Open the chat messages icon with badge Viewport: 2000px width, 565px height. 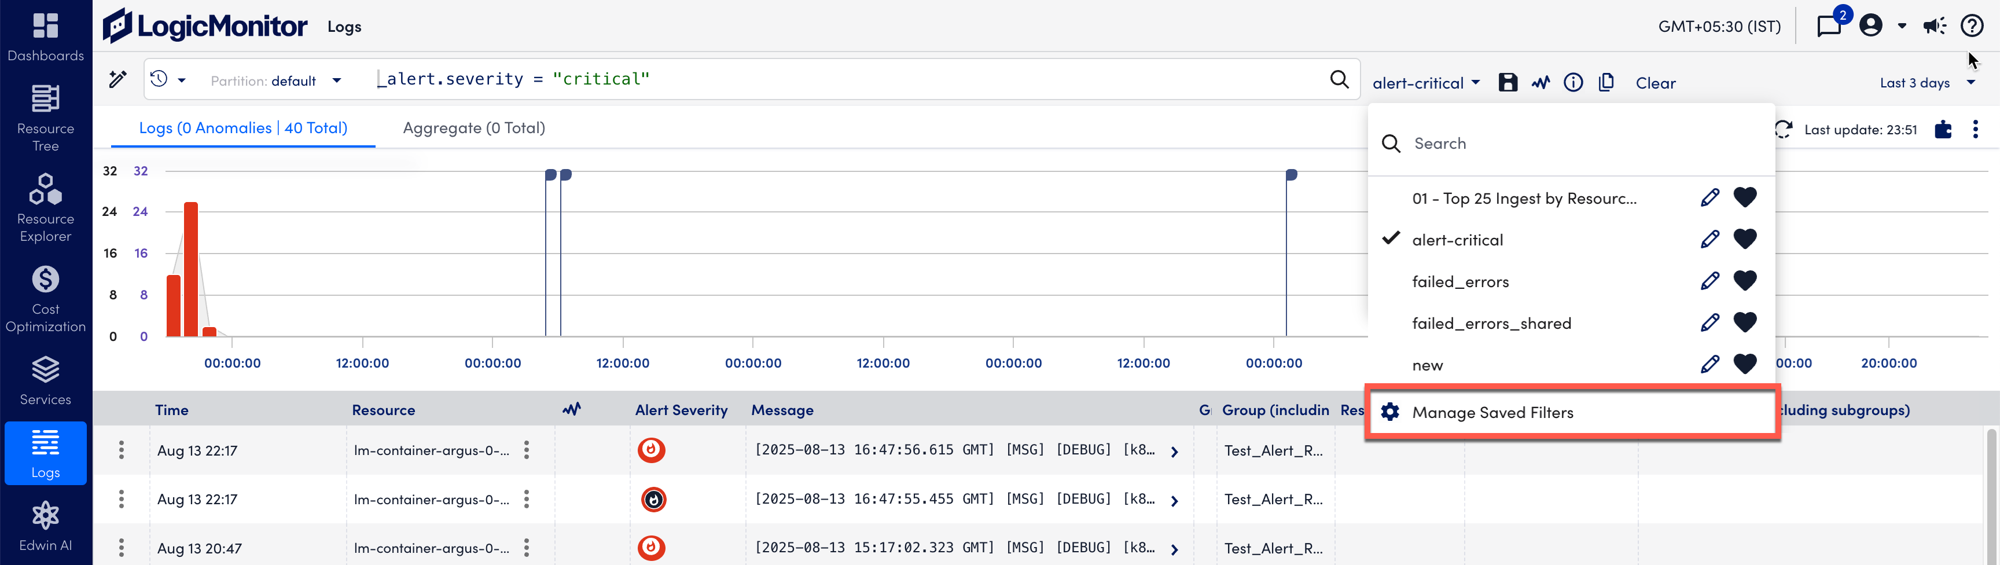click(x=1830, y=25)
